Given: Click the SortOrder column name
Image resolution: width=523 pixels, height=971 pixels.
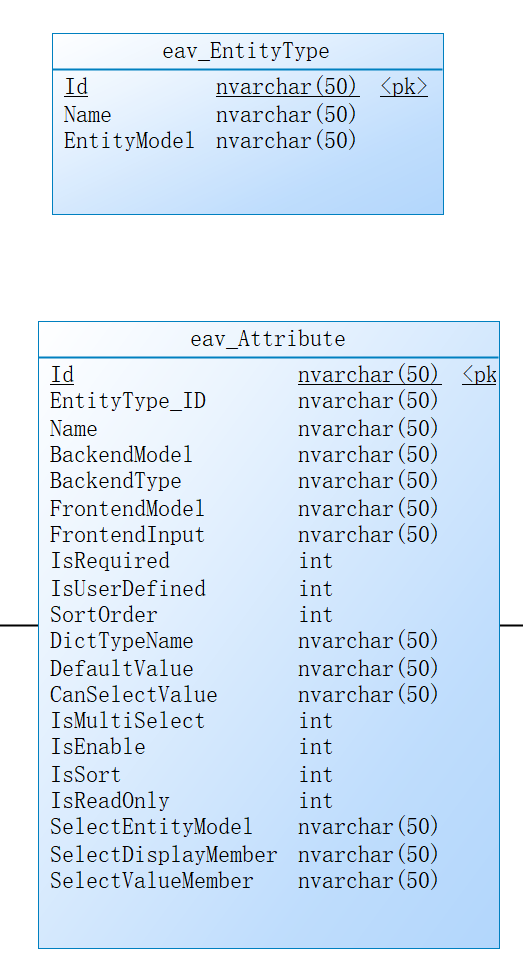Looking at the screenshot, I should 103,615.
